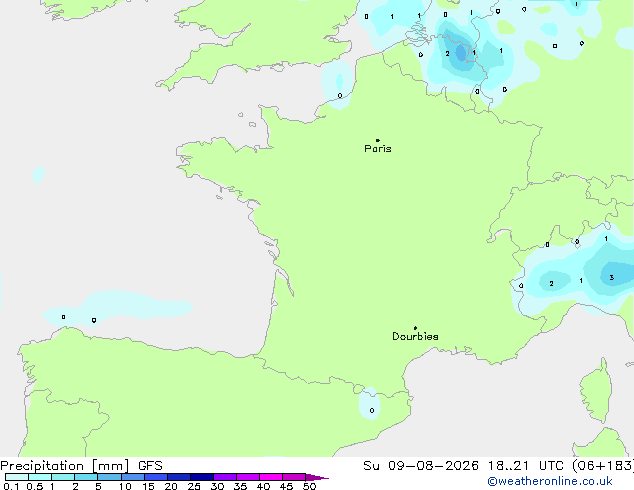
Task: Pick the legend swatch between 1 and 2
Action: (x=63, y=477)
